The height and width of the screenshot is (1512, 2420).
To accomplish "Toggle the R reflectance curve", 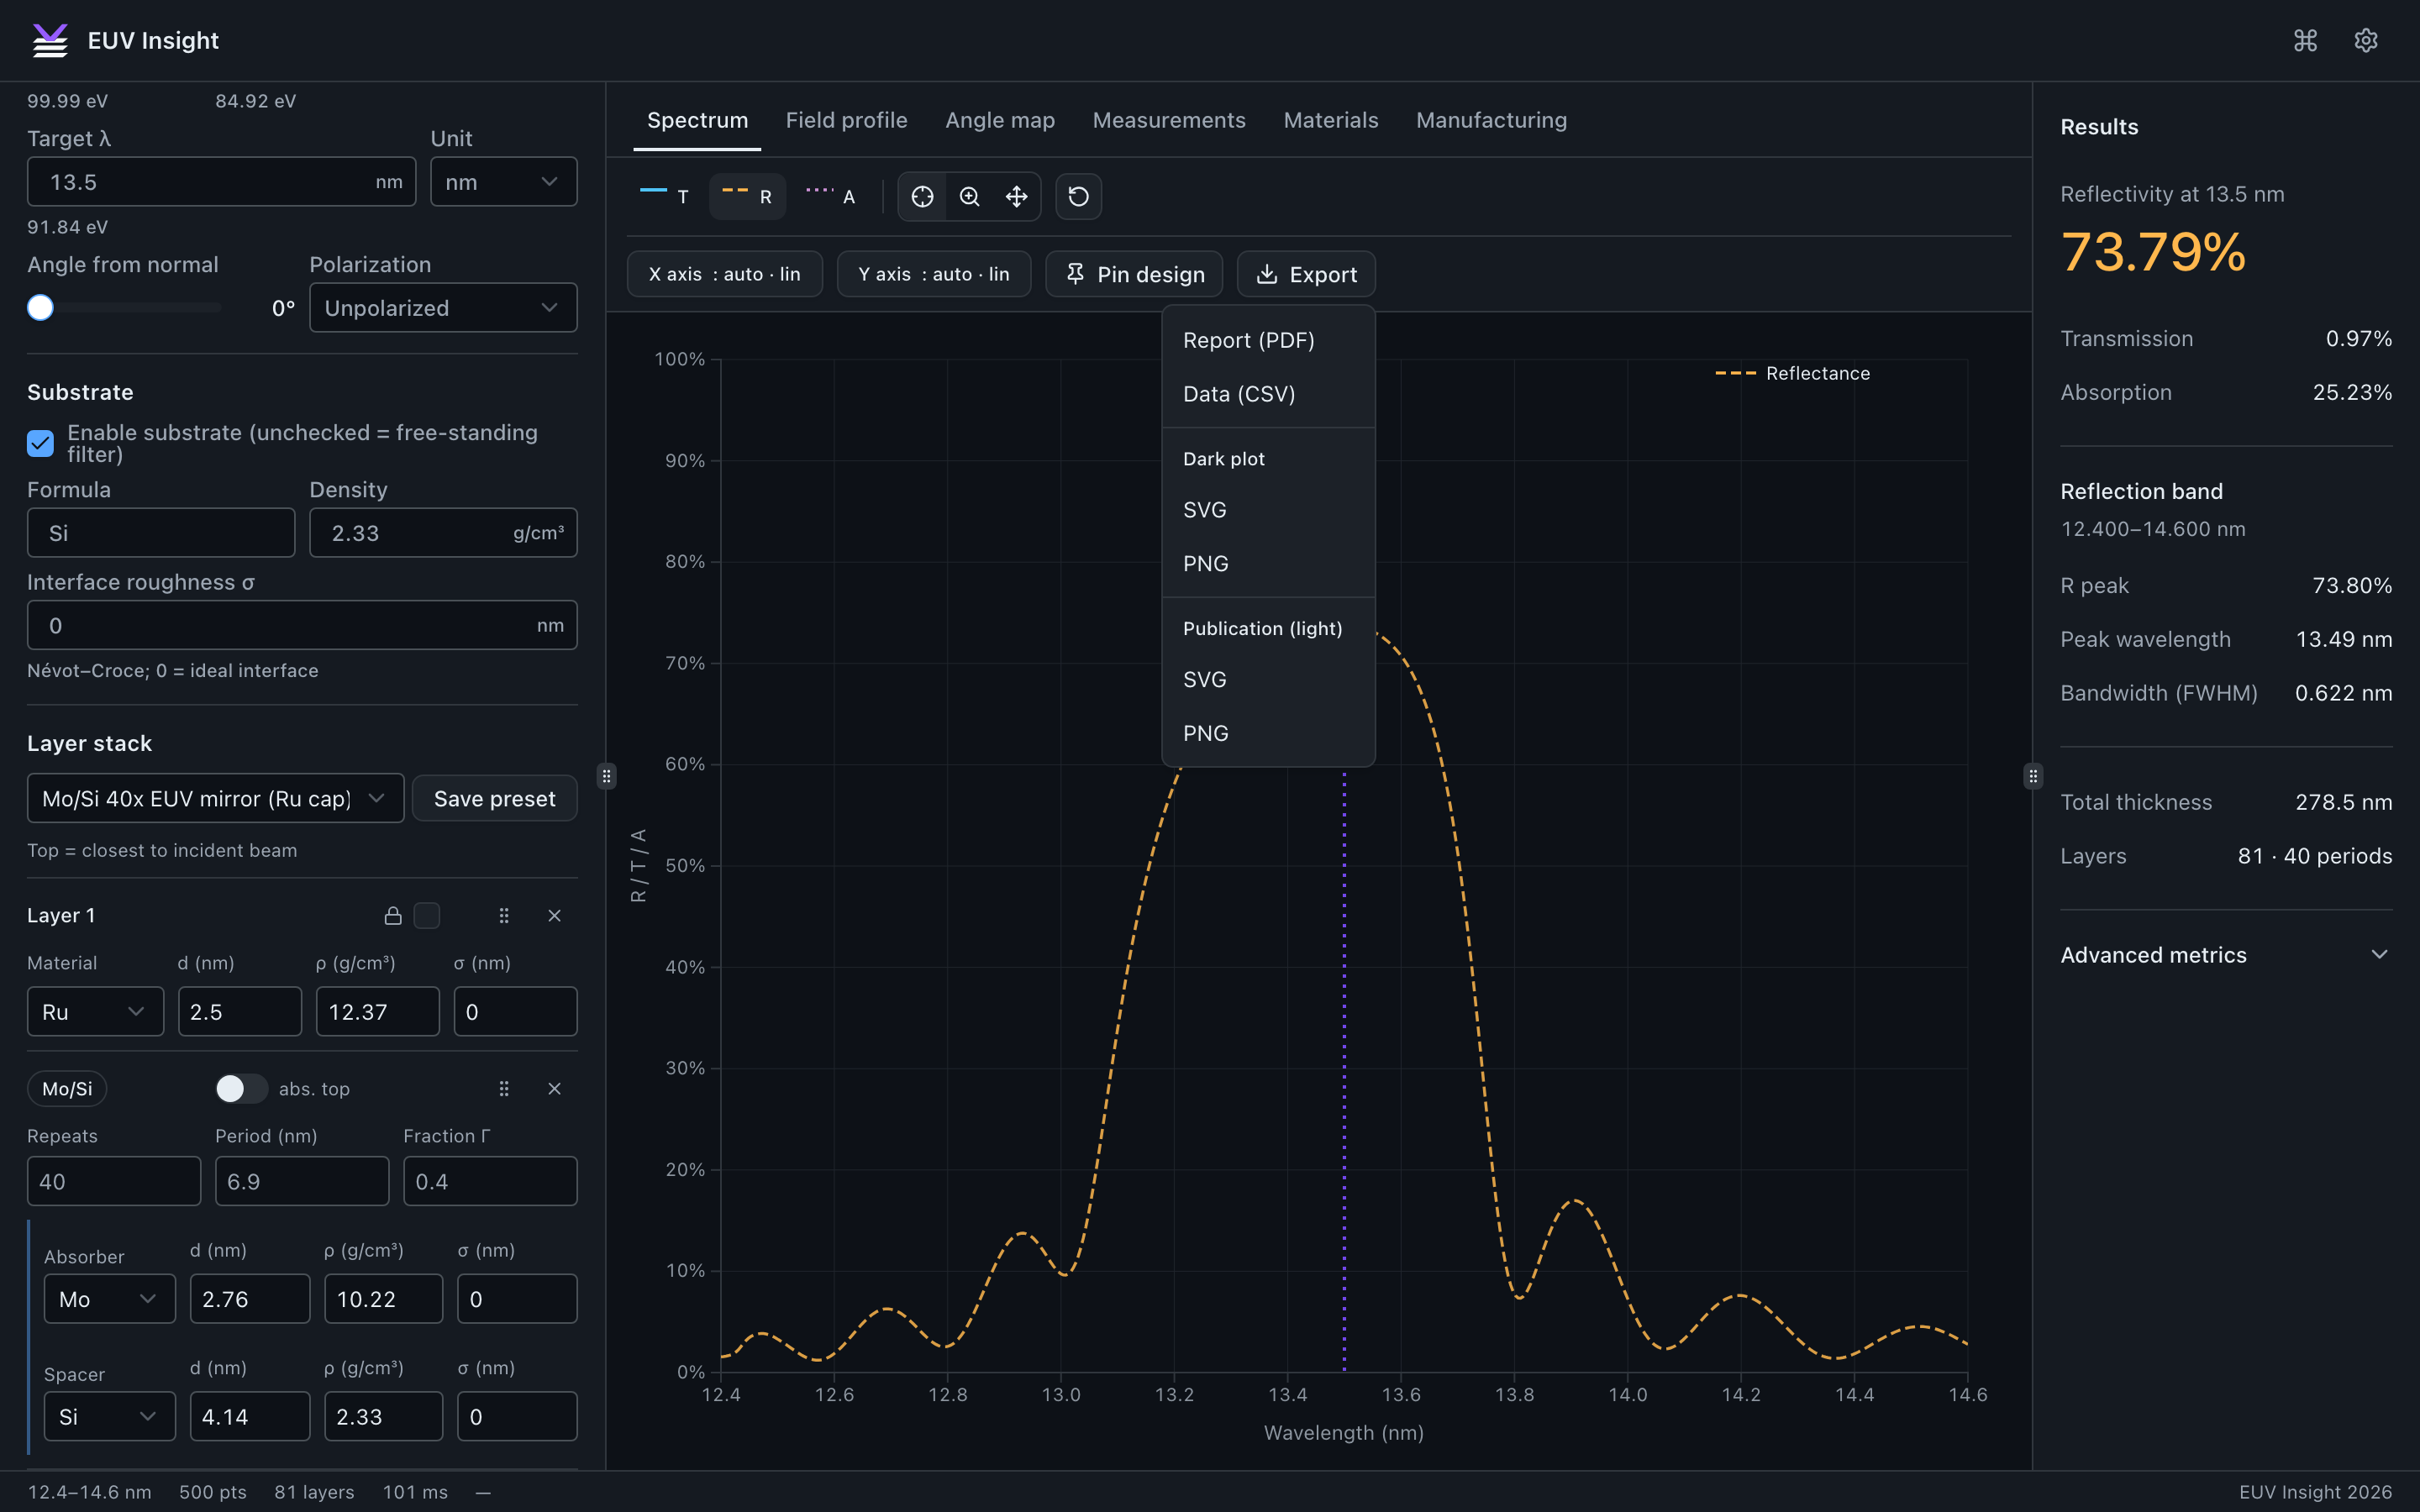I will [747, 196].
